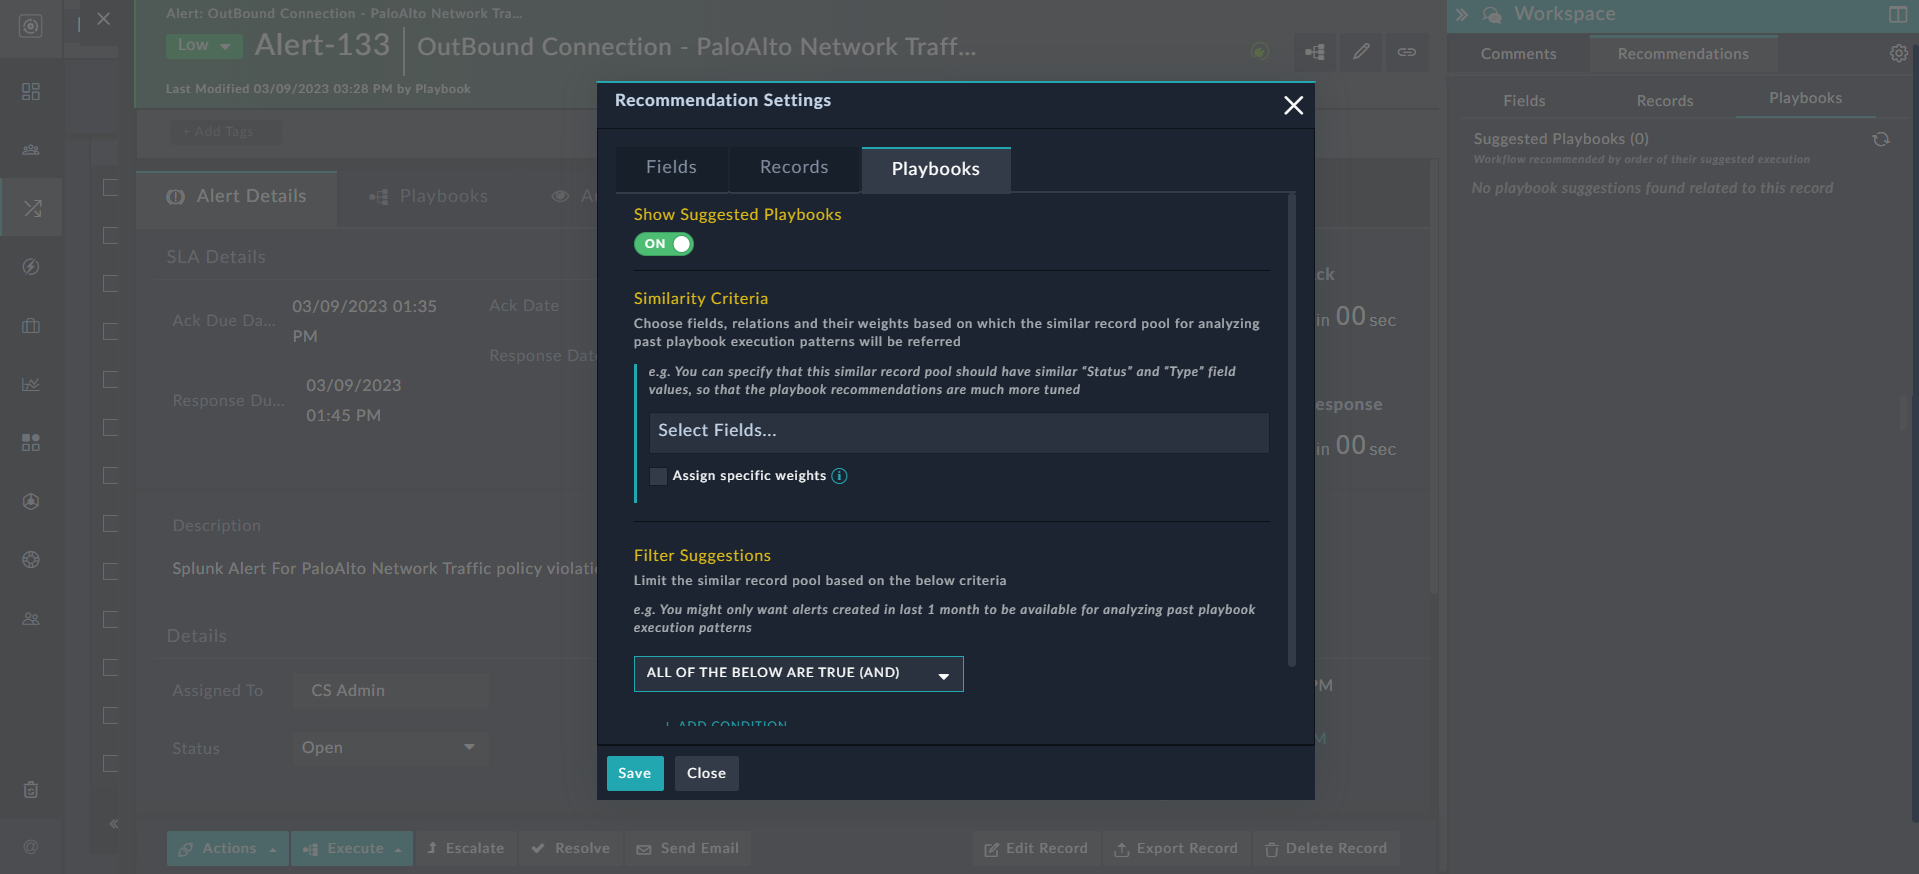Click the Alert-133 title text
The width and height of the screenshot is (1919, 874).
(x=322, y=45)
